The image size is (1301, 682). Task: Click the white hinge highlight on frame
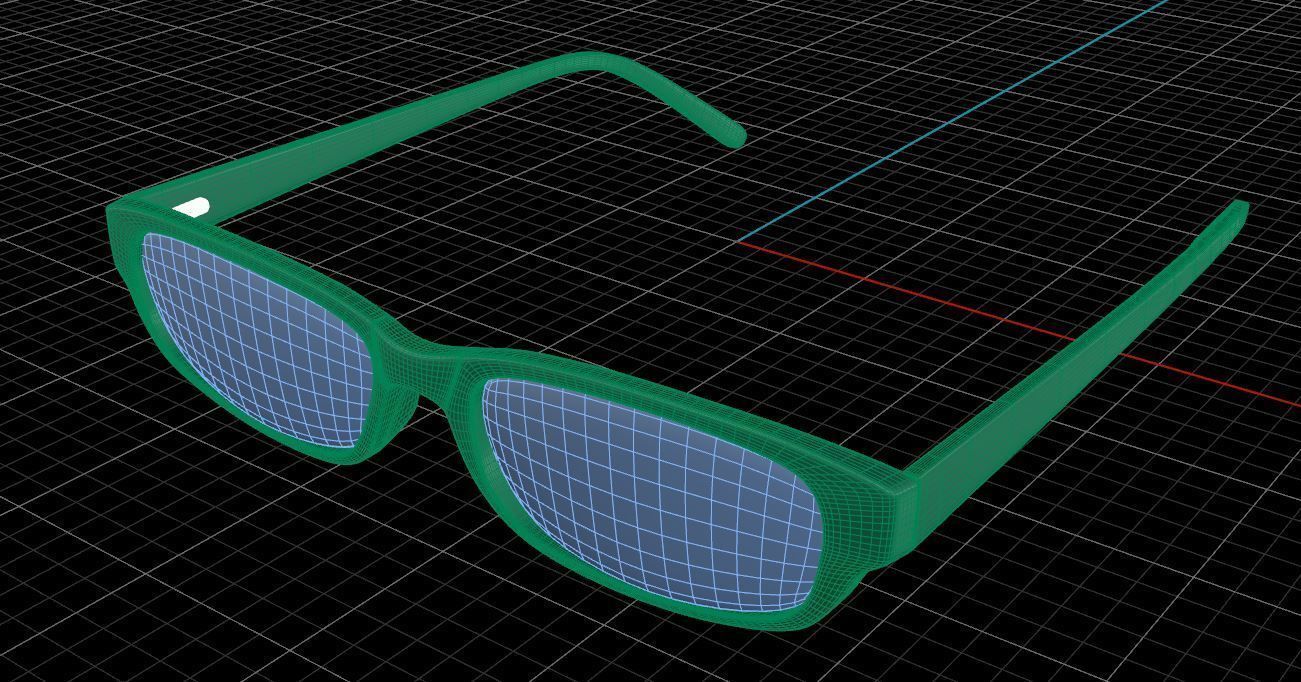pyautogui.click(x=192, y=208)
